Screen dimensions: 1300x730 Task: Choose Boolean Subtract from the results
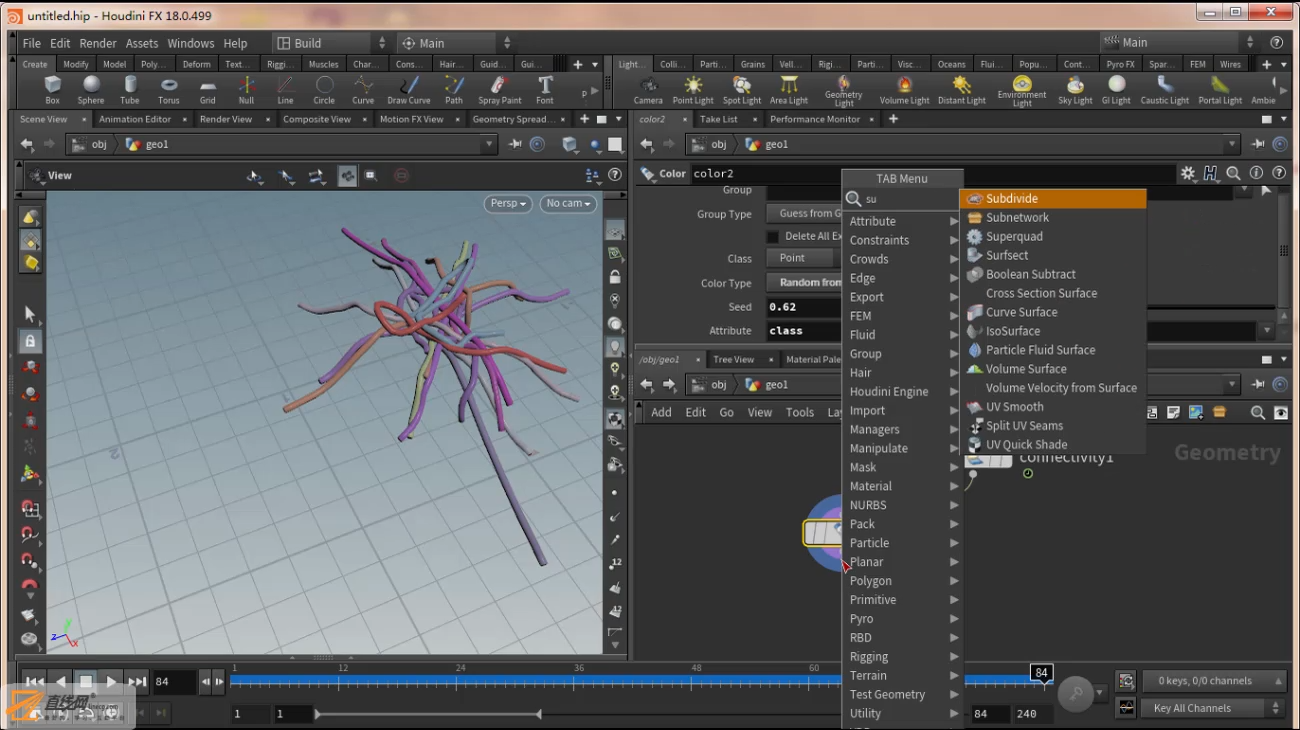point(1053,274)
